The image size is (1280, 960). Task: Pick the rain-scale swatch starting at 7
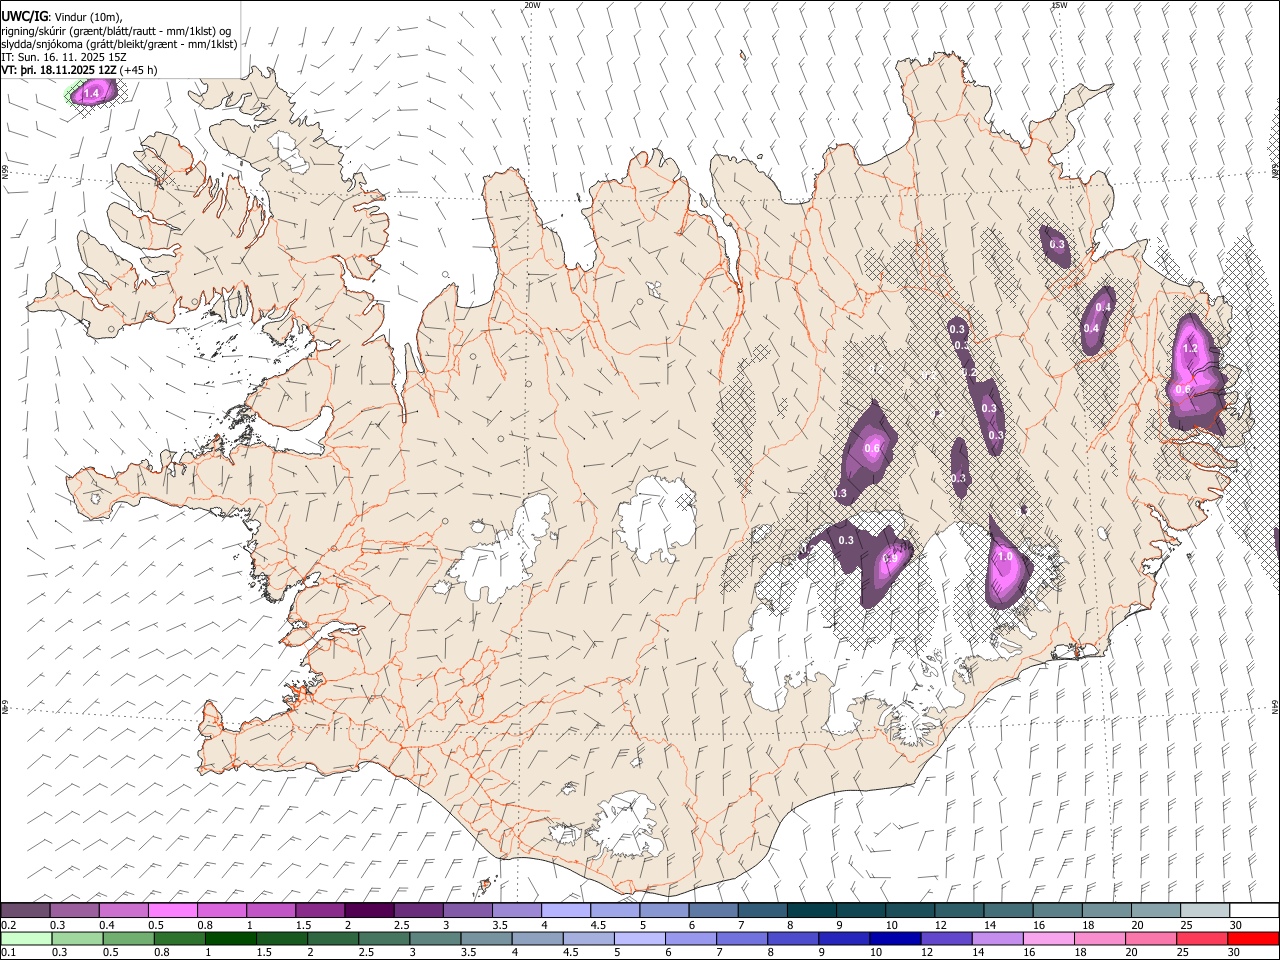(x=741, y=938)
